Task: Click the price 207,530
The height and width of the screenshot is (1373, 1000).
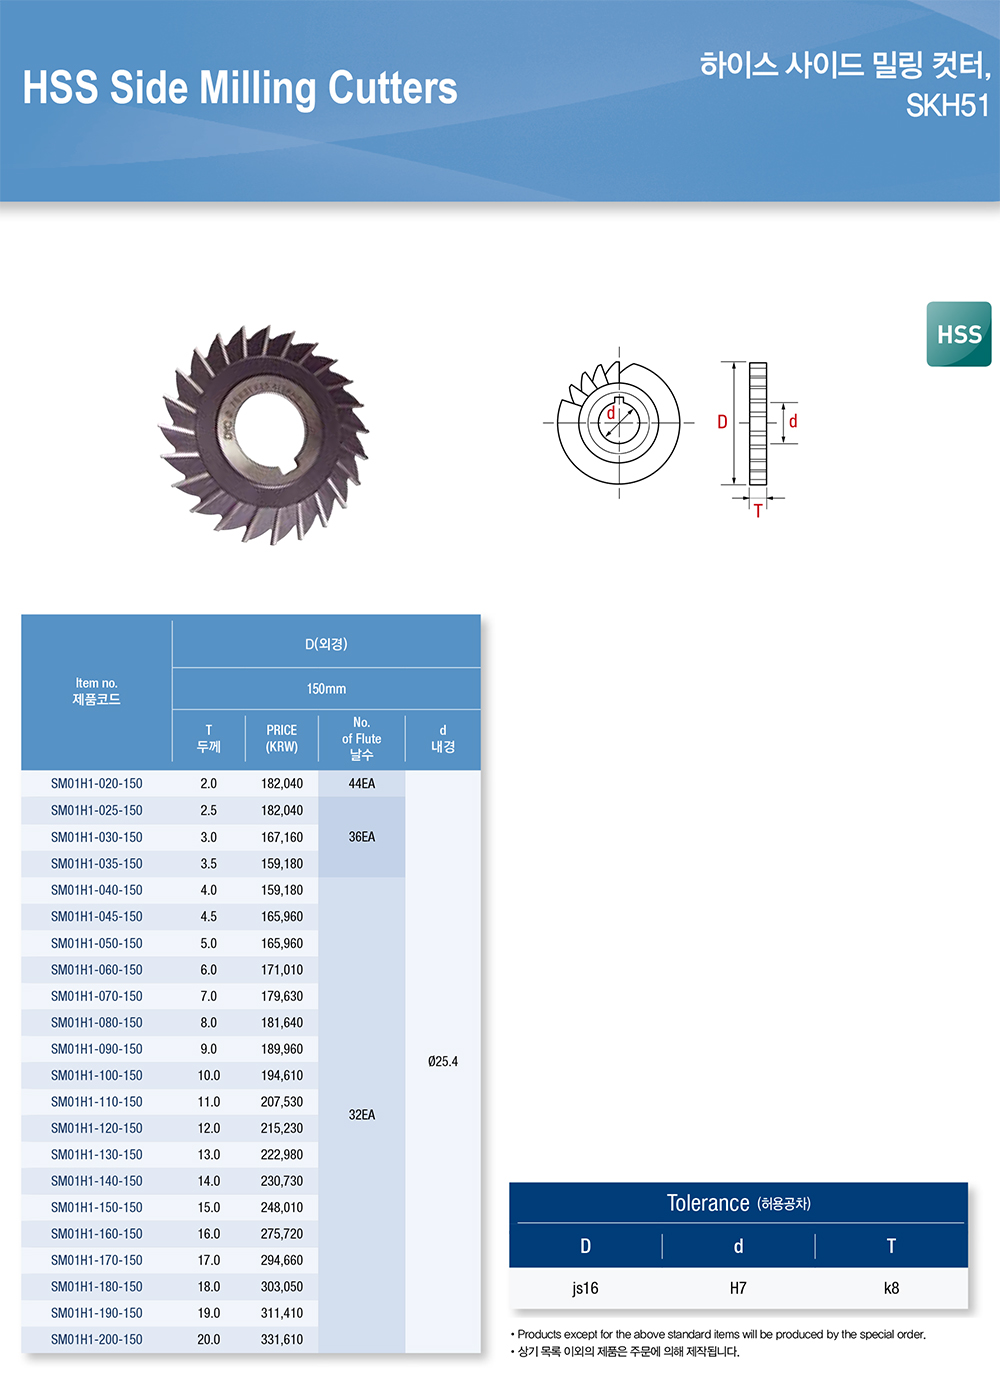Action: (282, 1102)
